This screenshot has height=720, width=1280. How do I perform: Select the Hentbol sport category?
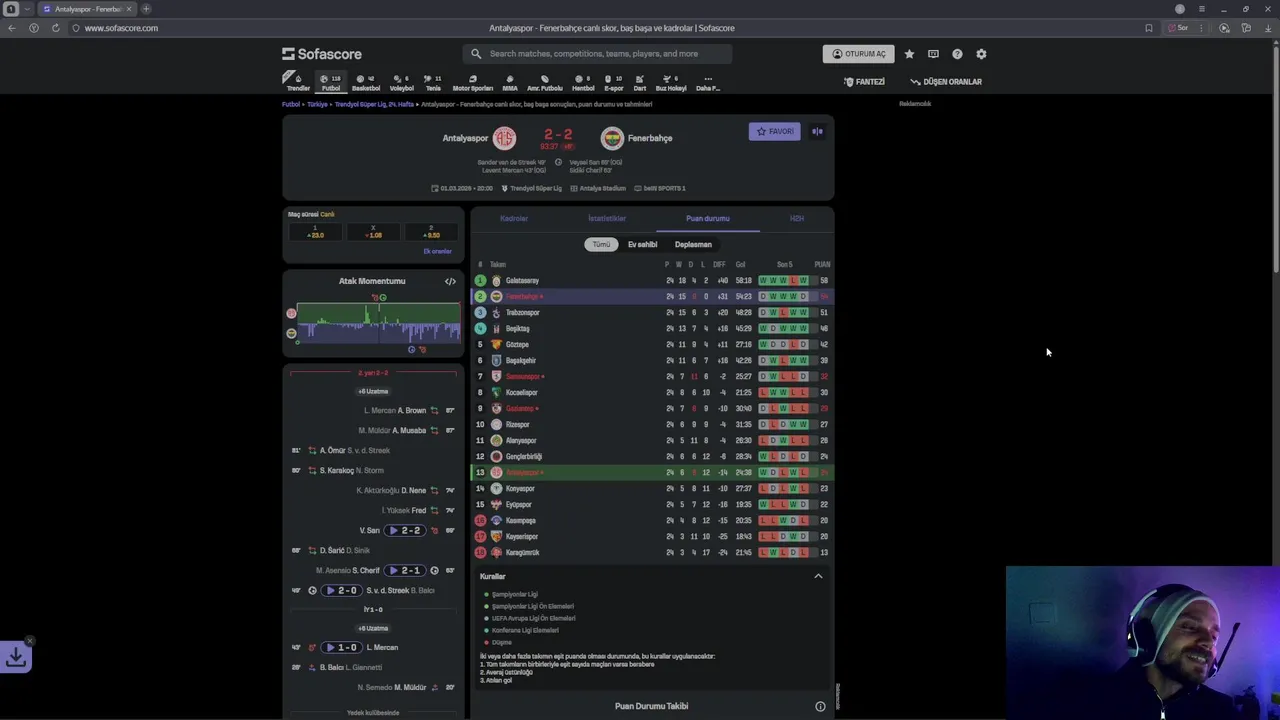(x=583, y=82)
